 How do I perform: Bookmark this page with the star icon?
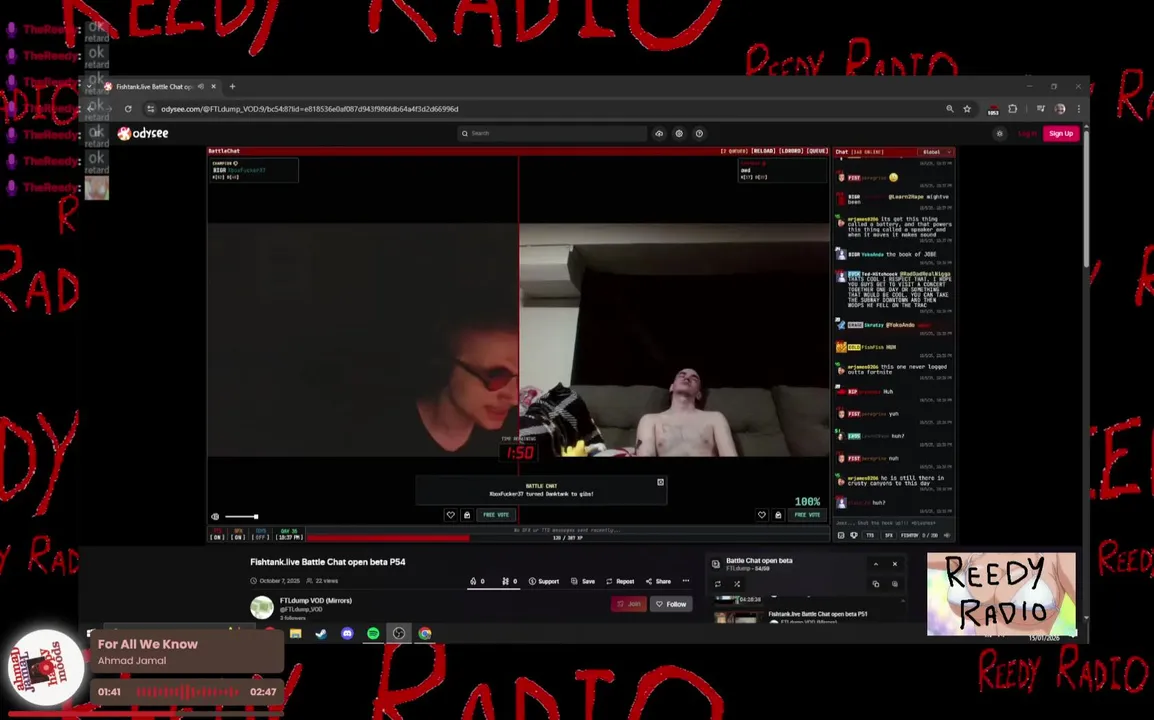tap(967, 109)
